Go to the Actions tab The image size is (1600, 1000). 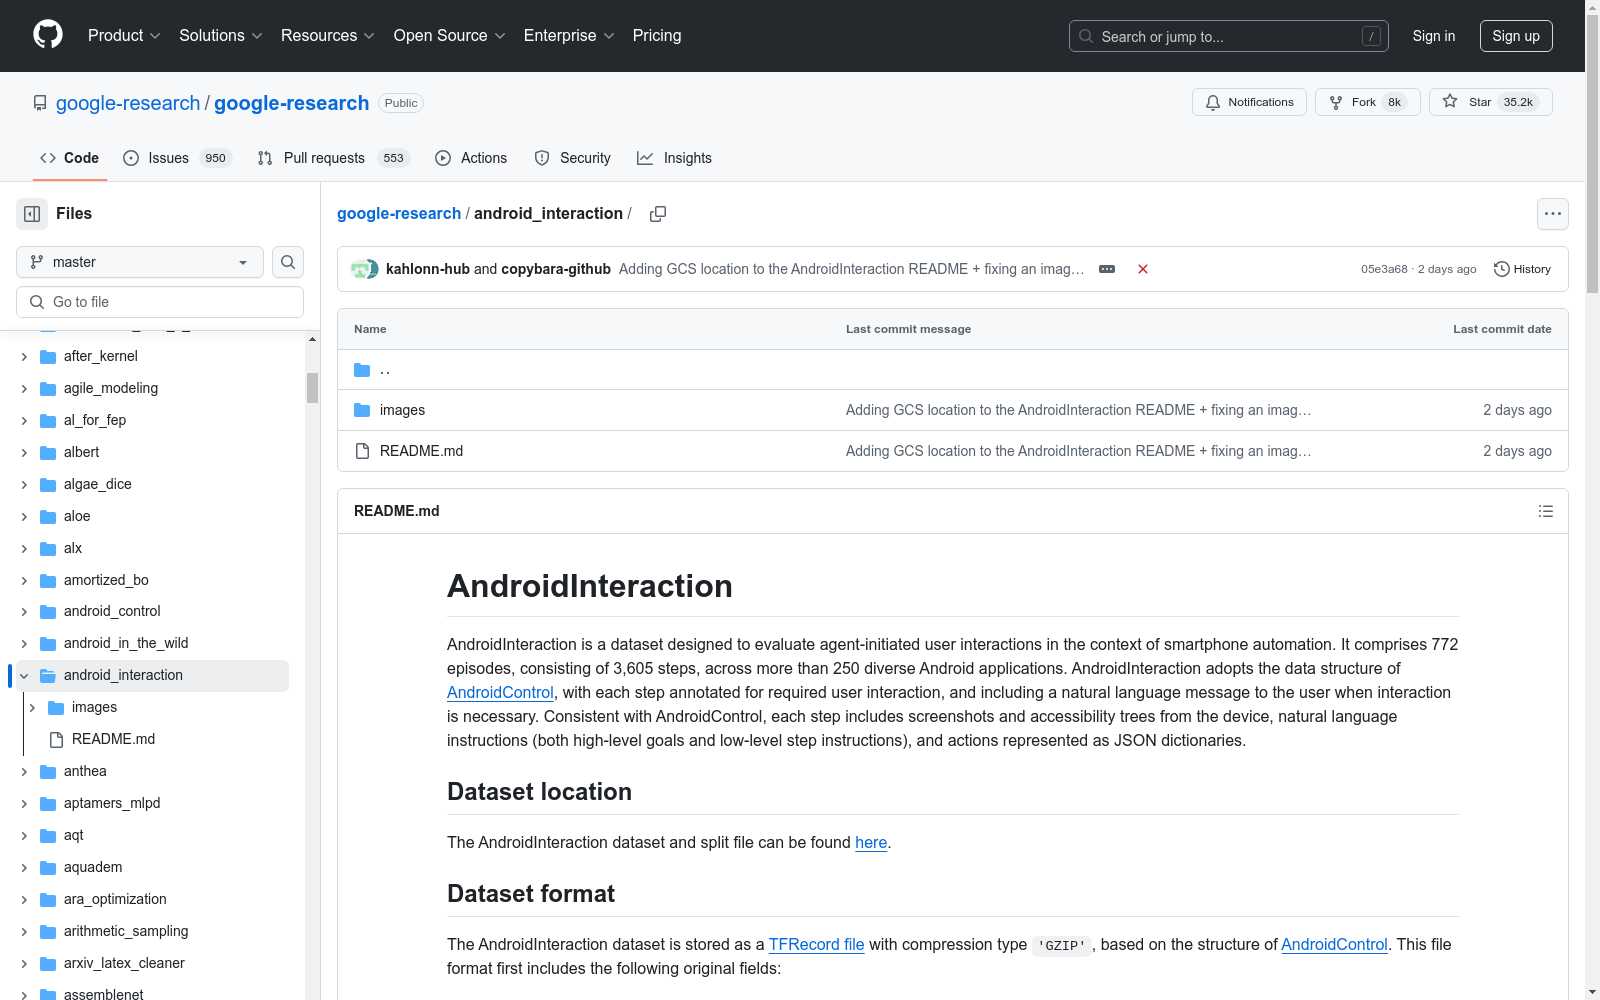point(471,158)
